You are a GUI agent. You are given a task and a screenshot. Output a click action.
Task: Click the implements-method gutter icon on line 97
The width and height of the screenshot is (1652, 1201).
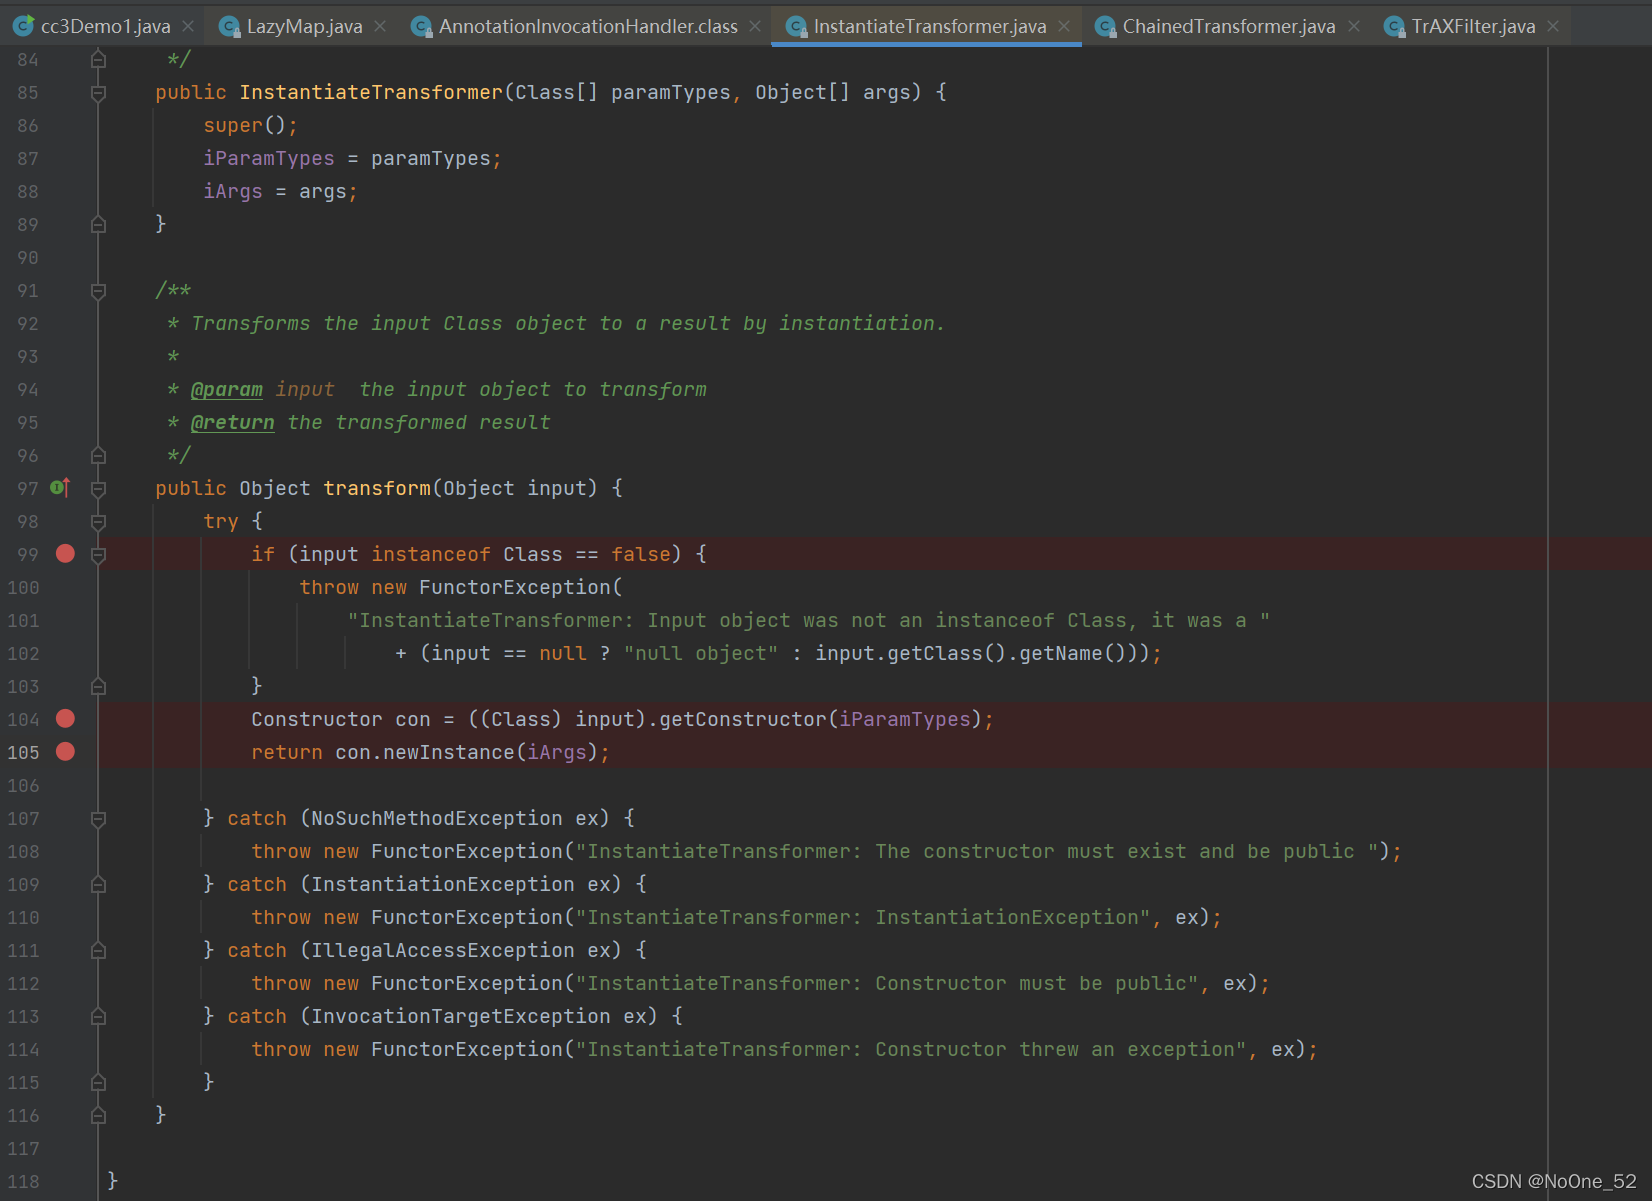(x=60, y=488)
